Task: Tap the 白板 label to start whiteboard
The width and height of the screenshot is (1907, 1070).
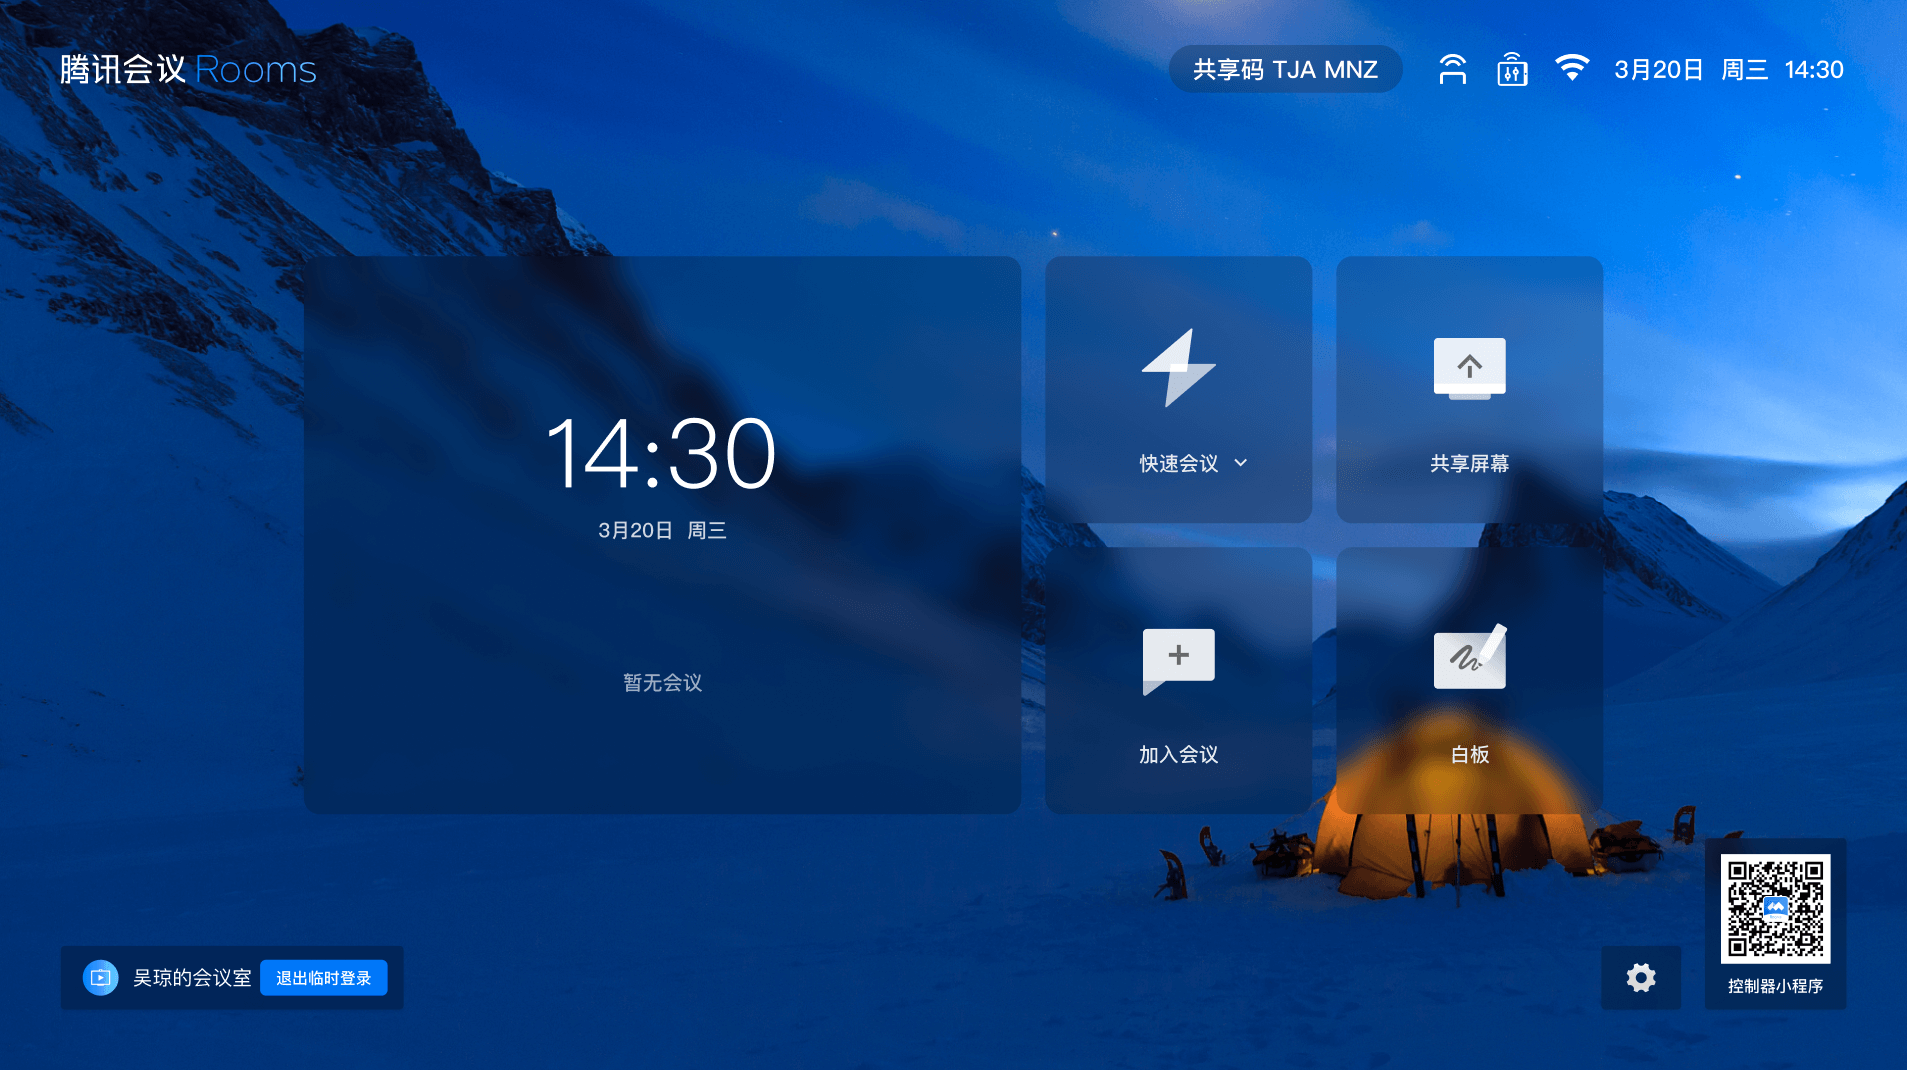Action: tap(1469, 754)
